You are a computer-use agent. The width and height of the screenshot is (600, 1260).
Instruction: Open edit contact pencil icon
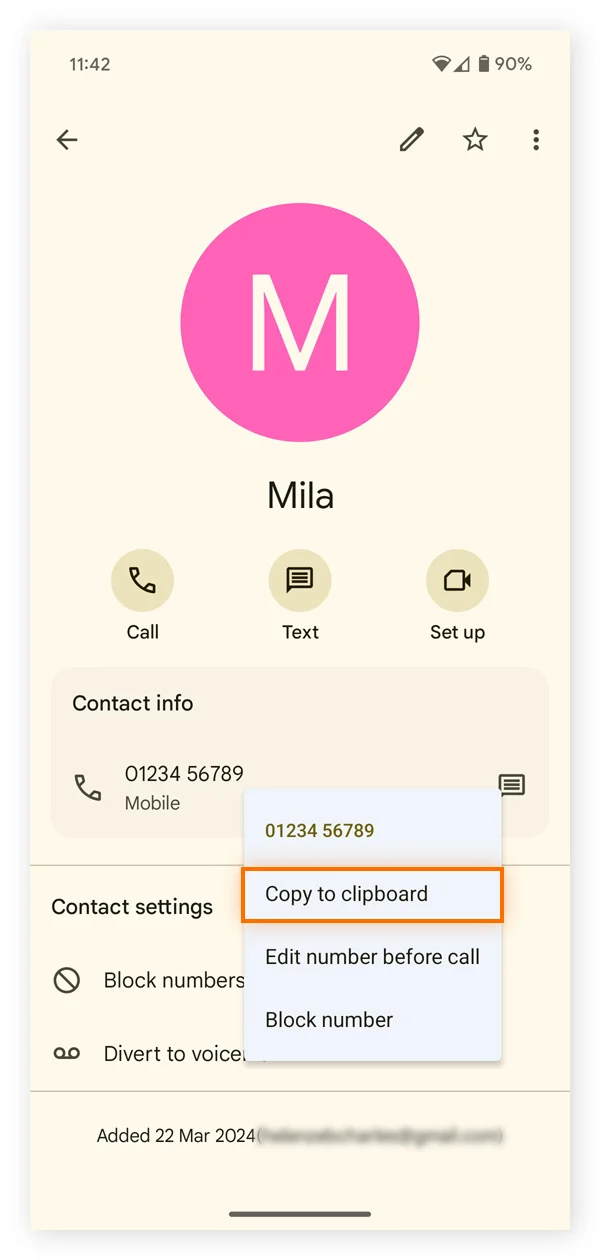click(x=411, y=140)
